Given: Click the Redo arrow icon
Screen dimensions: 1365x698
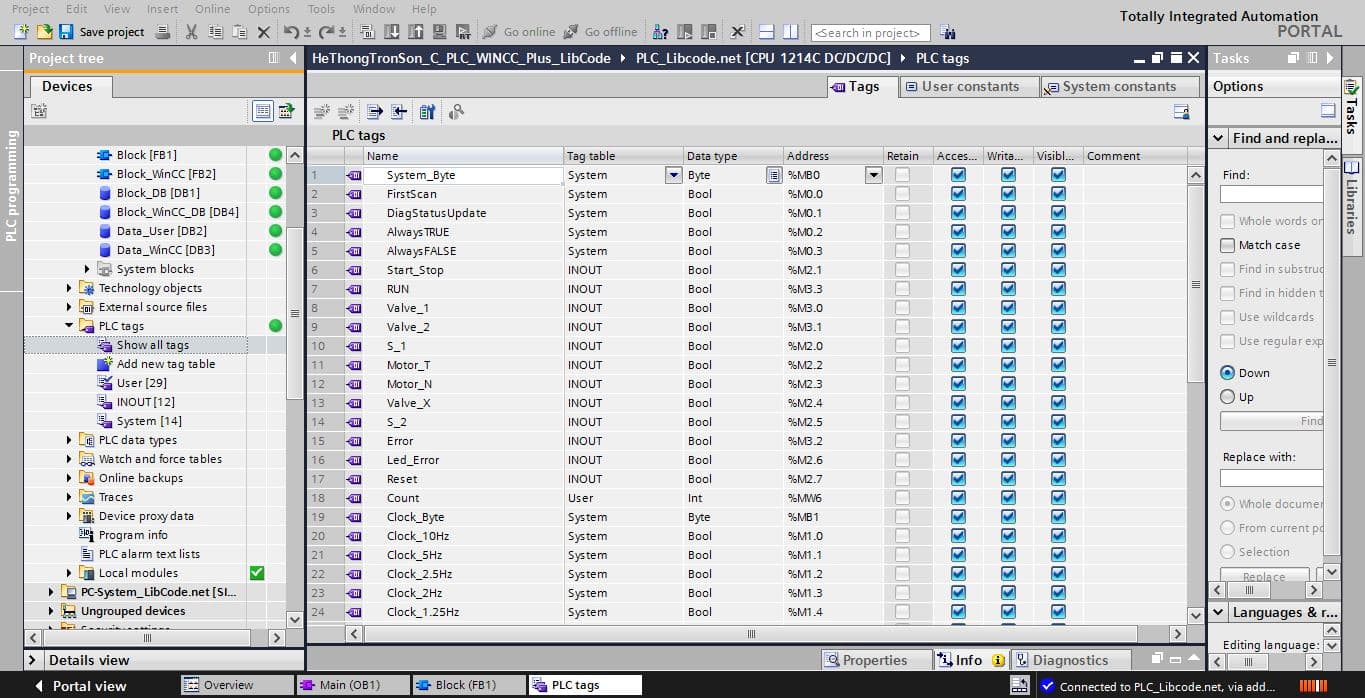Looking at the screenshot, I should click(x=327, y=32).
